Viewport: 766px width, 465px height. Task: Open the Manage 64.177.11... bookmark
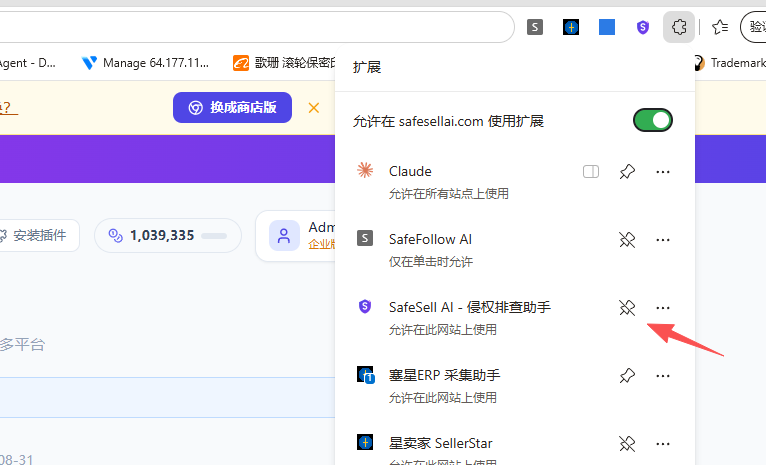tap(146, 63)
